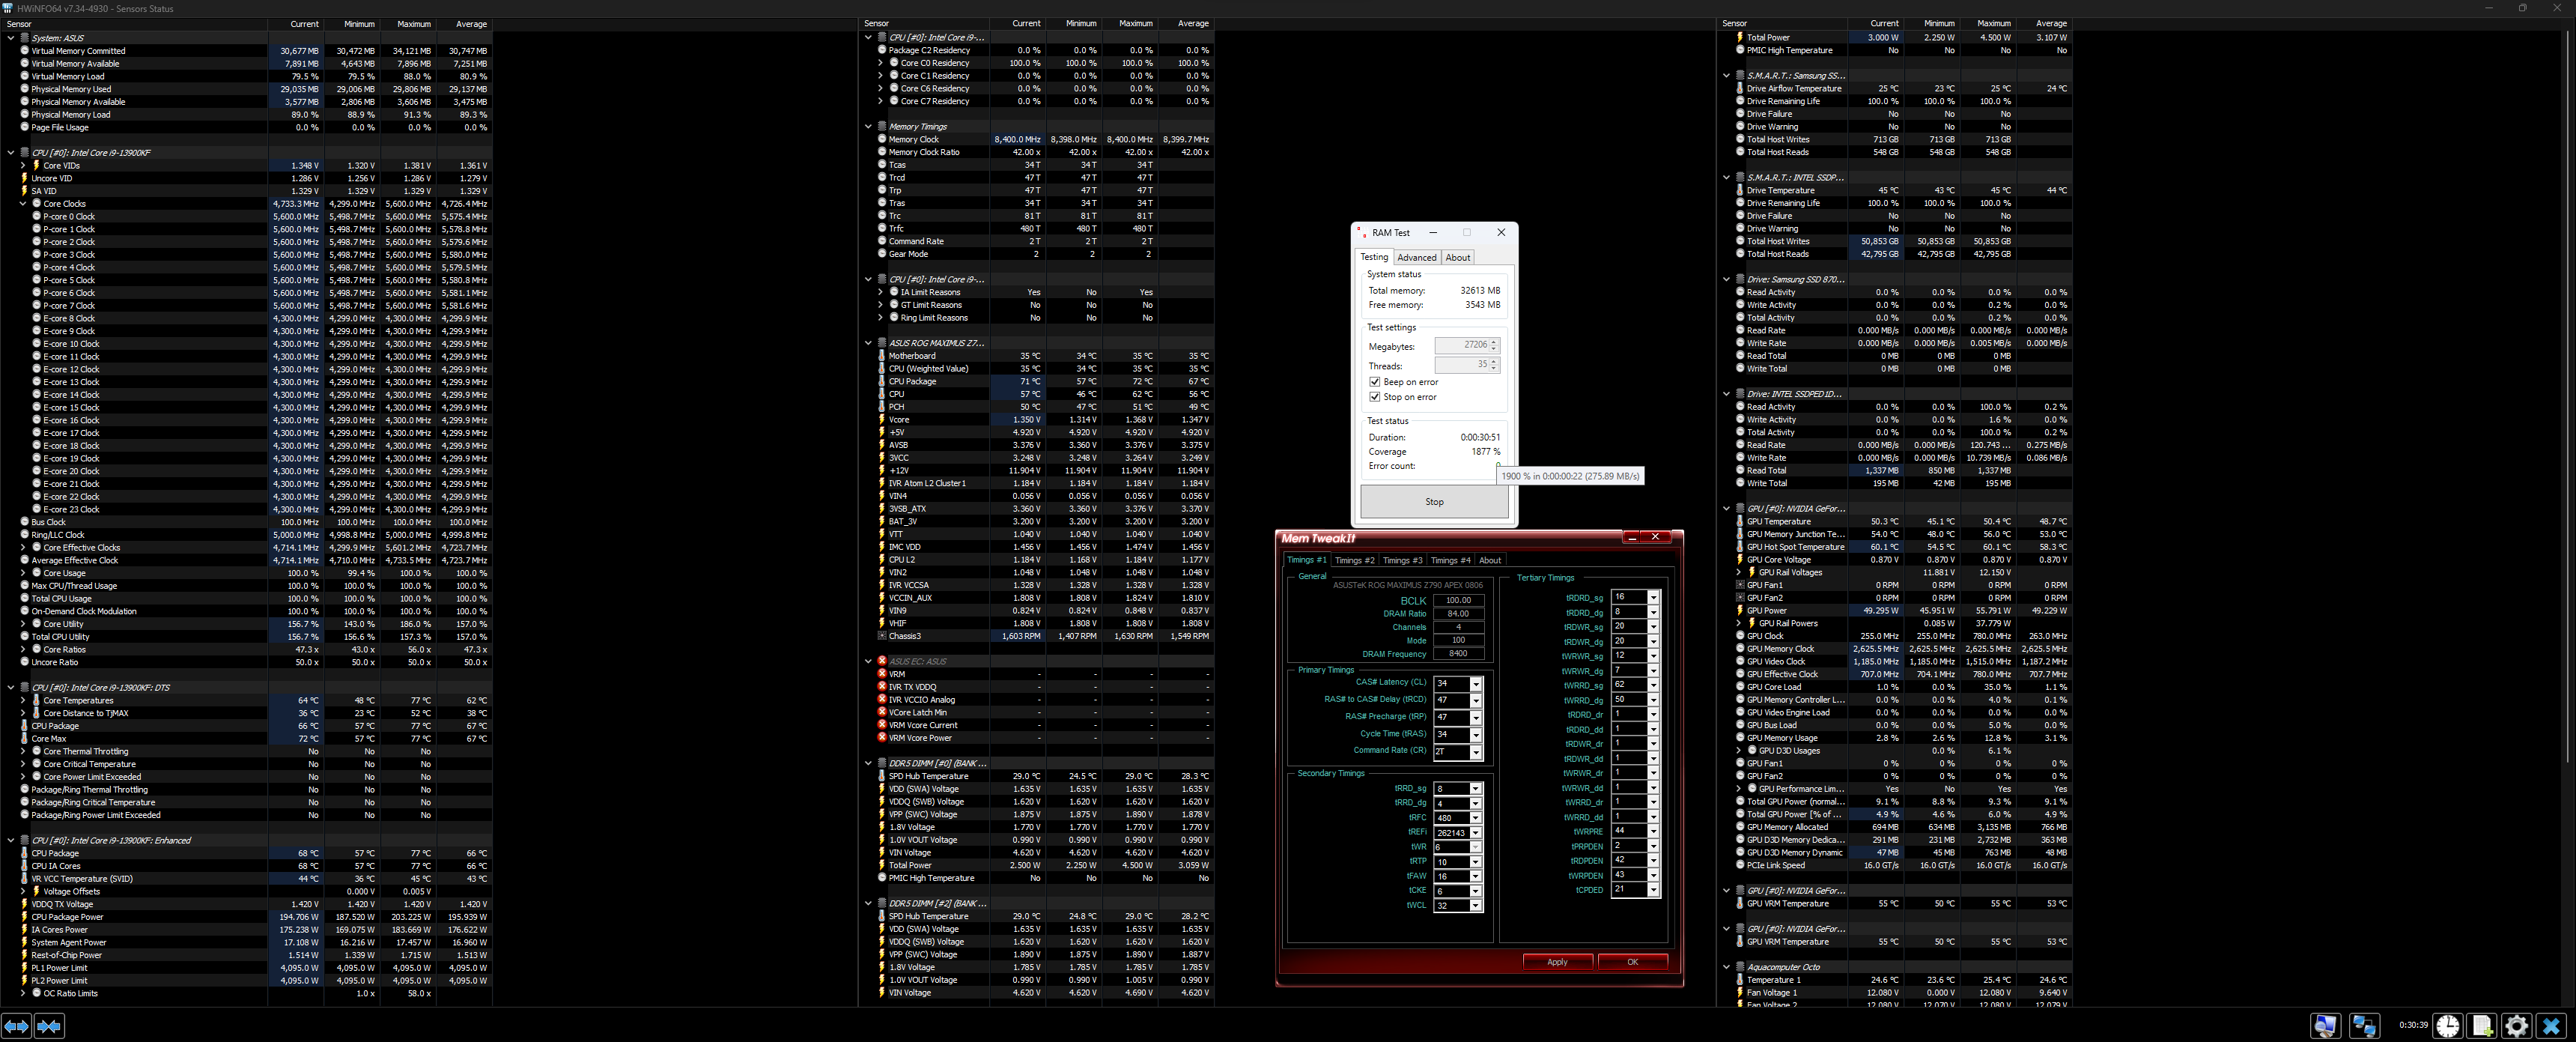Open the CAS# Latency (CL) dropdown
The image size is (2576, 1042).
[x=1476, y=684]
